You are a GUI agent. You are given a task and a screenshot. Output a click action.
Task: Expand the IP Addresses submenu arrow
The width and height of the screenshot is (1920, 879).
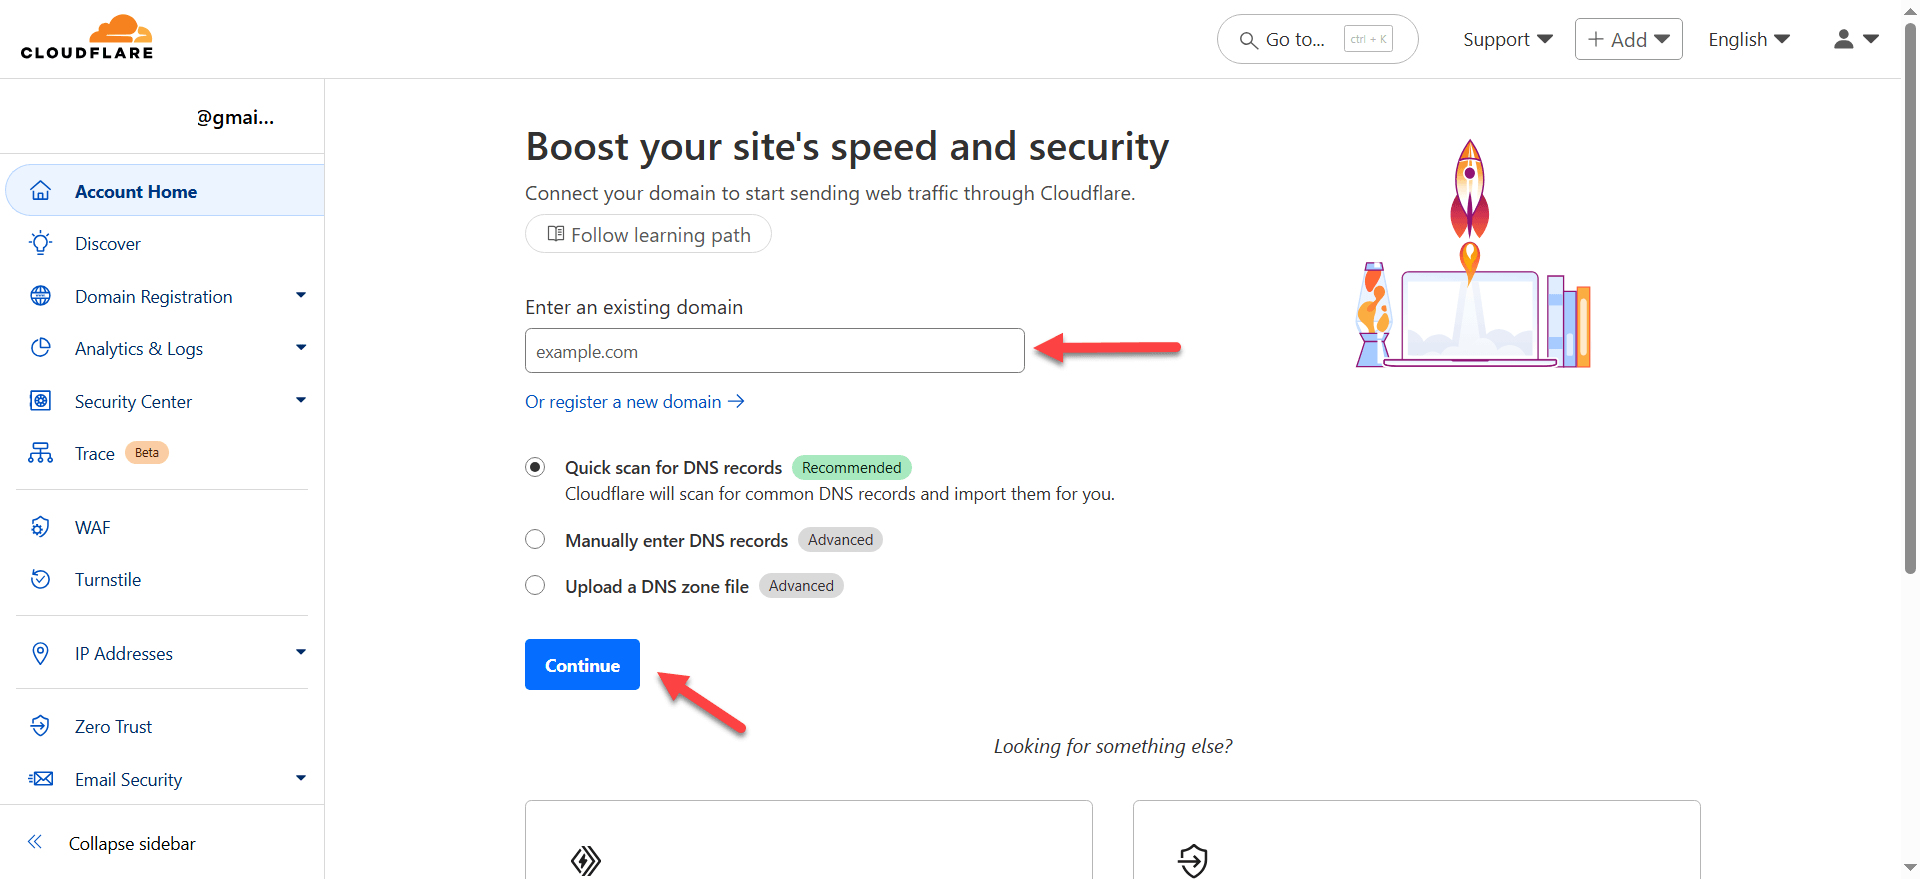[301, 652]
